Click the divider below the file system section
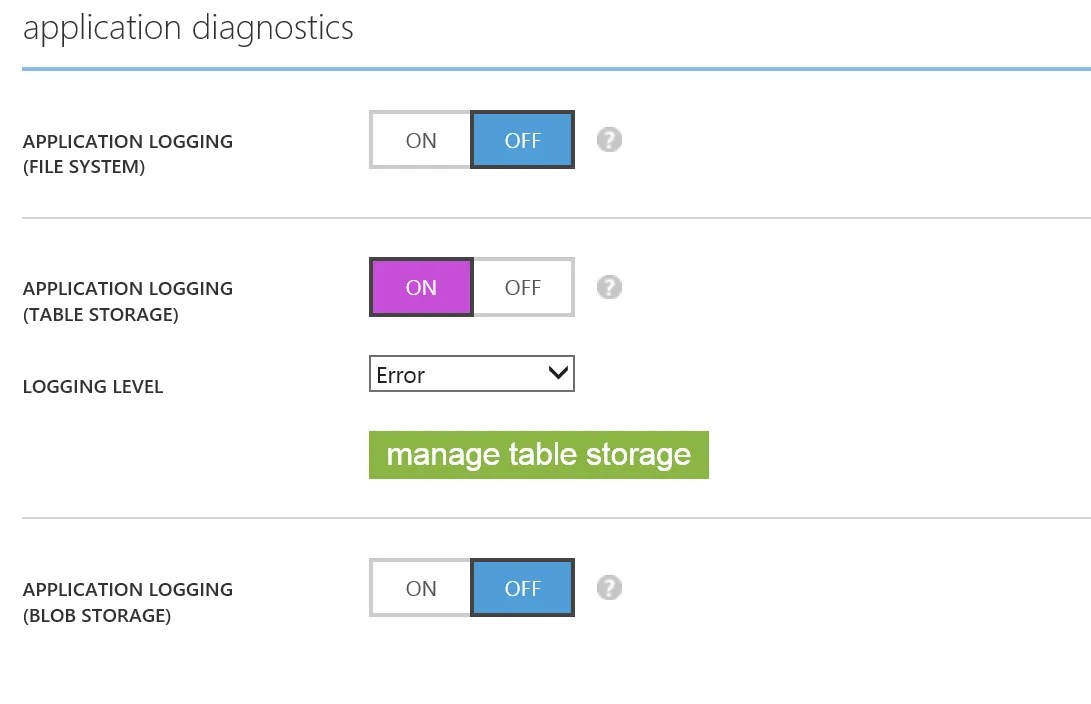The width and height of the screenshot is (1091, 704). [557, 218]
